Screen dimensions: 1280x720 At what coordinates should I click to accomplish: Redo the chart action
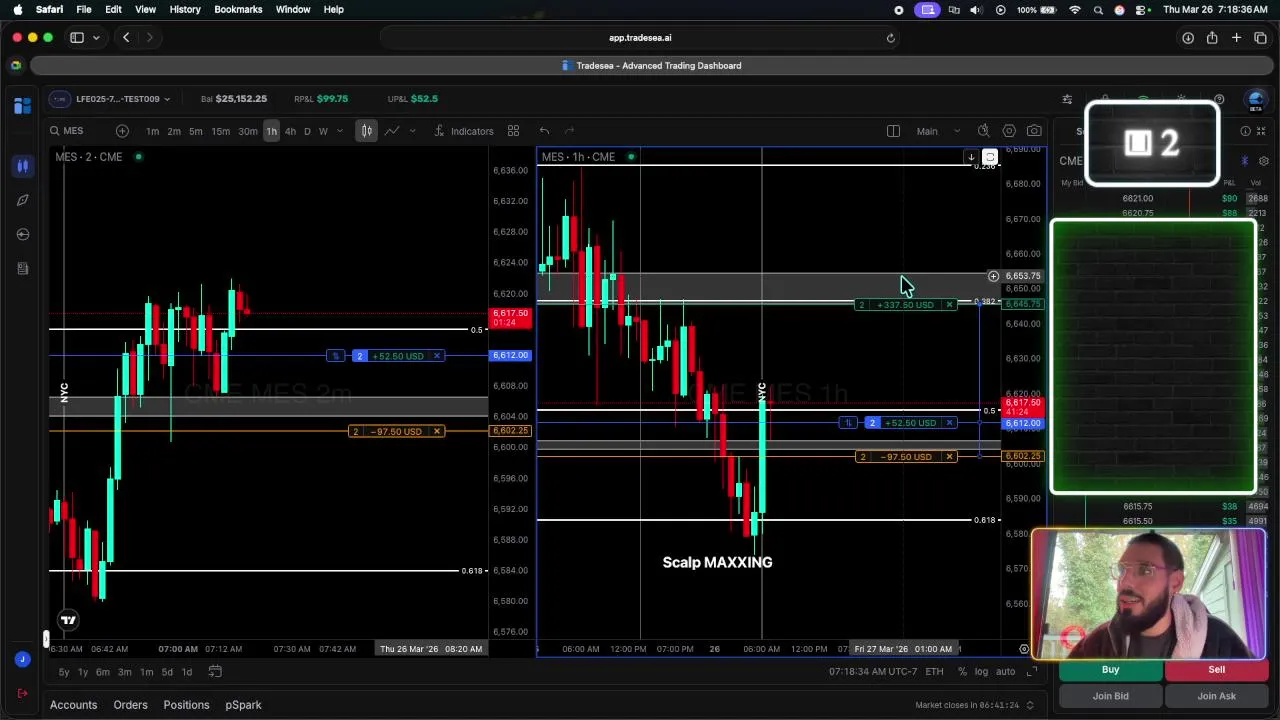pos(569,131)
